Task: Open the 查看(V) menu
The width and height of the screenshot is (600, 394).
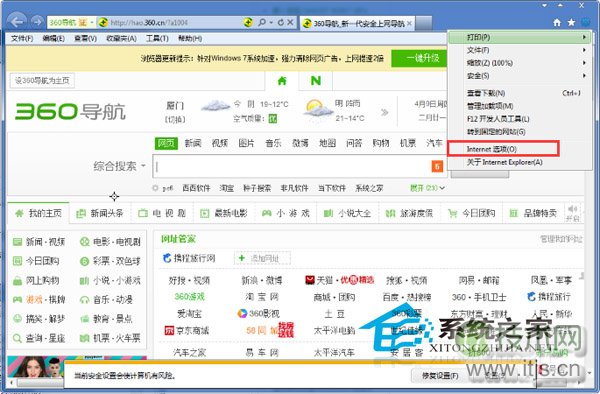Action: pyautogui.click(x=85, y=39)
